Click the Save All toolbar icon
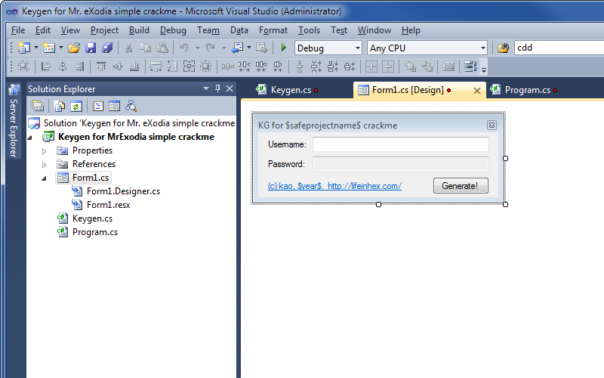604x378 pixels. click(107, 48)
